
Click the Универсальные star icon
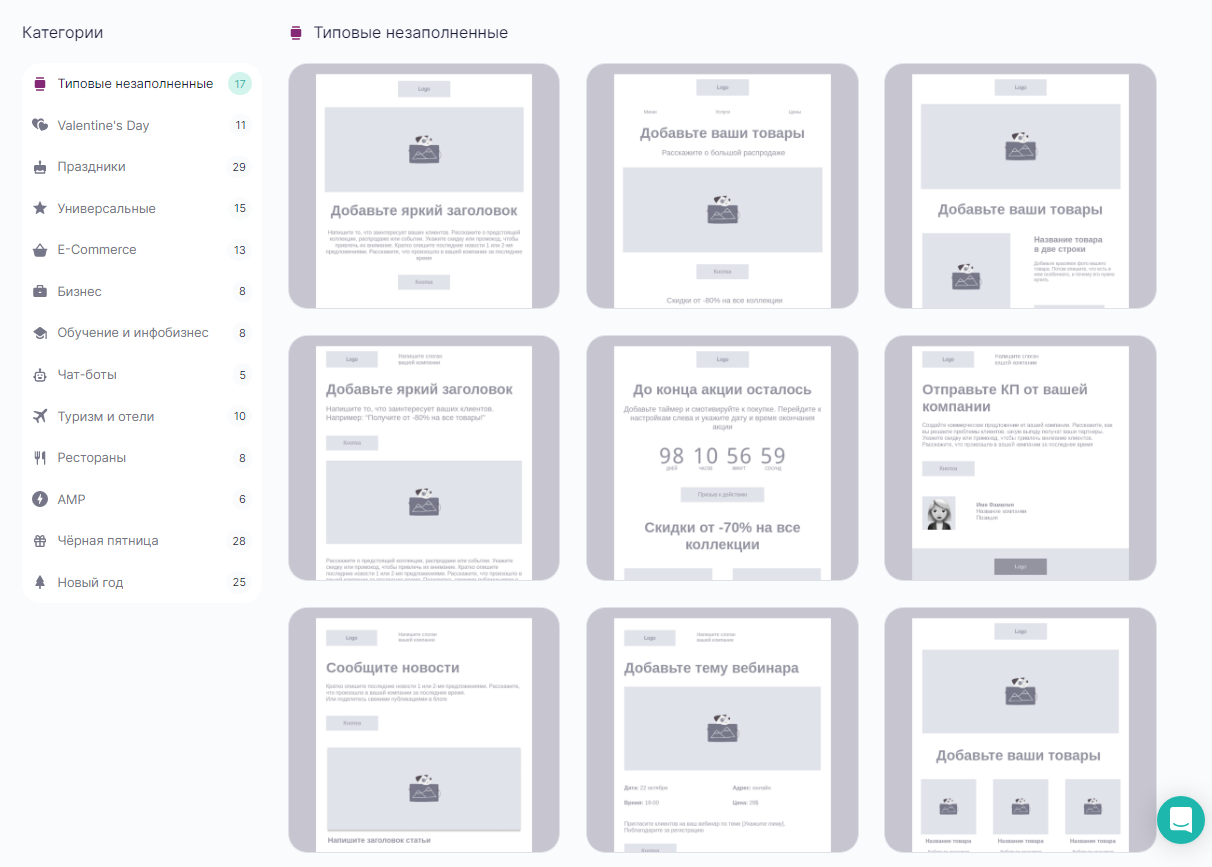40,208
